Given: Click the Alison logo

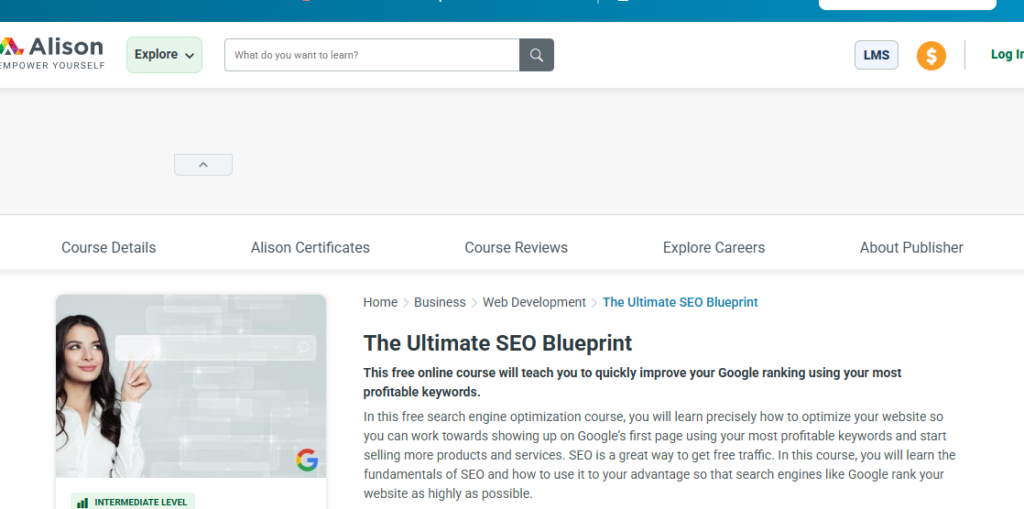Looking at the screenshot, I should pos(52,54).
